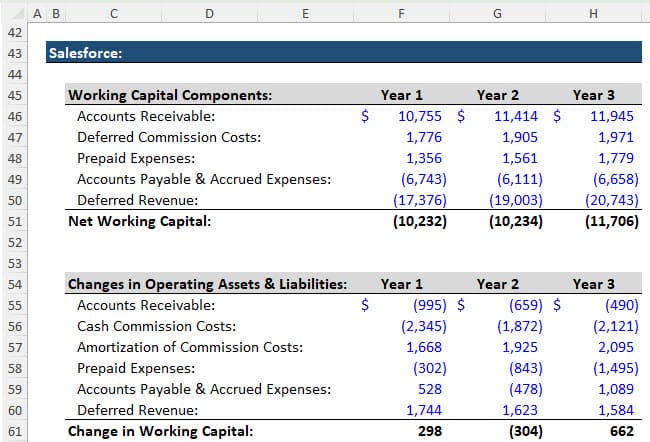Select Amortization of Commission Costs: label
This screenshot has width=650, height=442.
[x=190, y=347]
